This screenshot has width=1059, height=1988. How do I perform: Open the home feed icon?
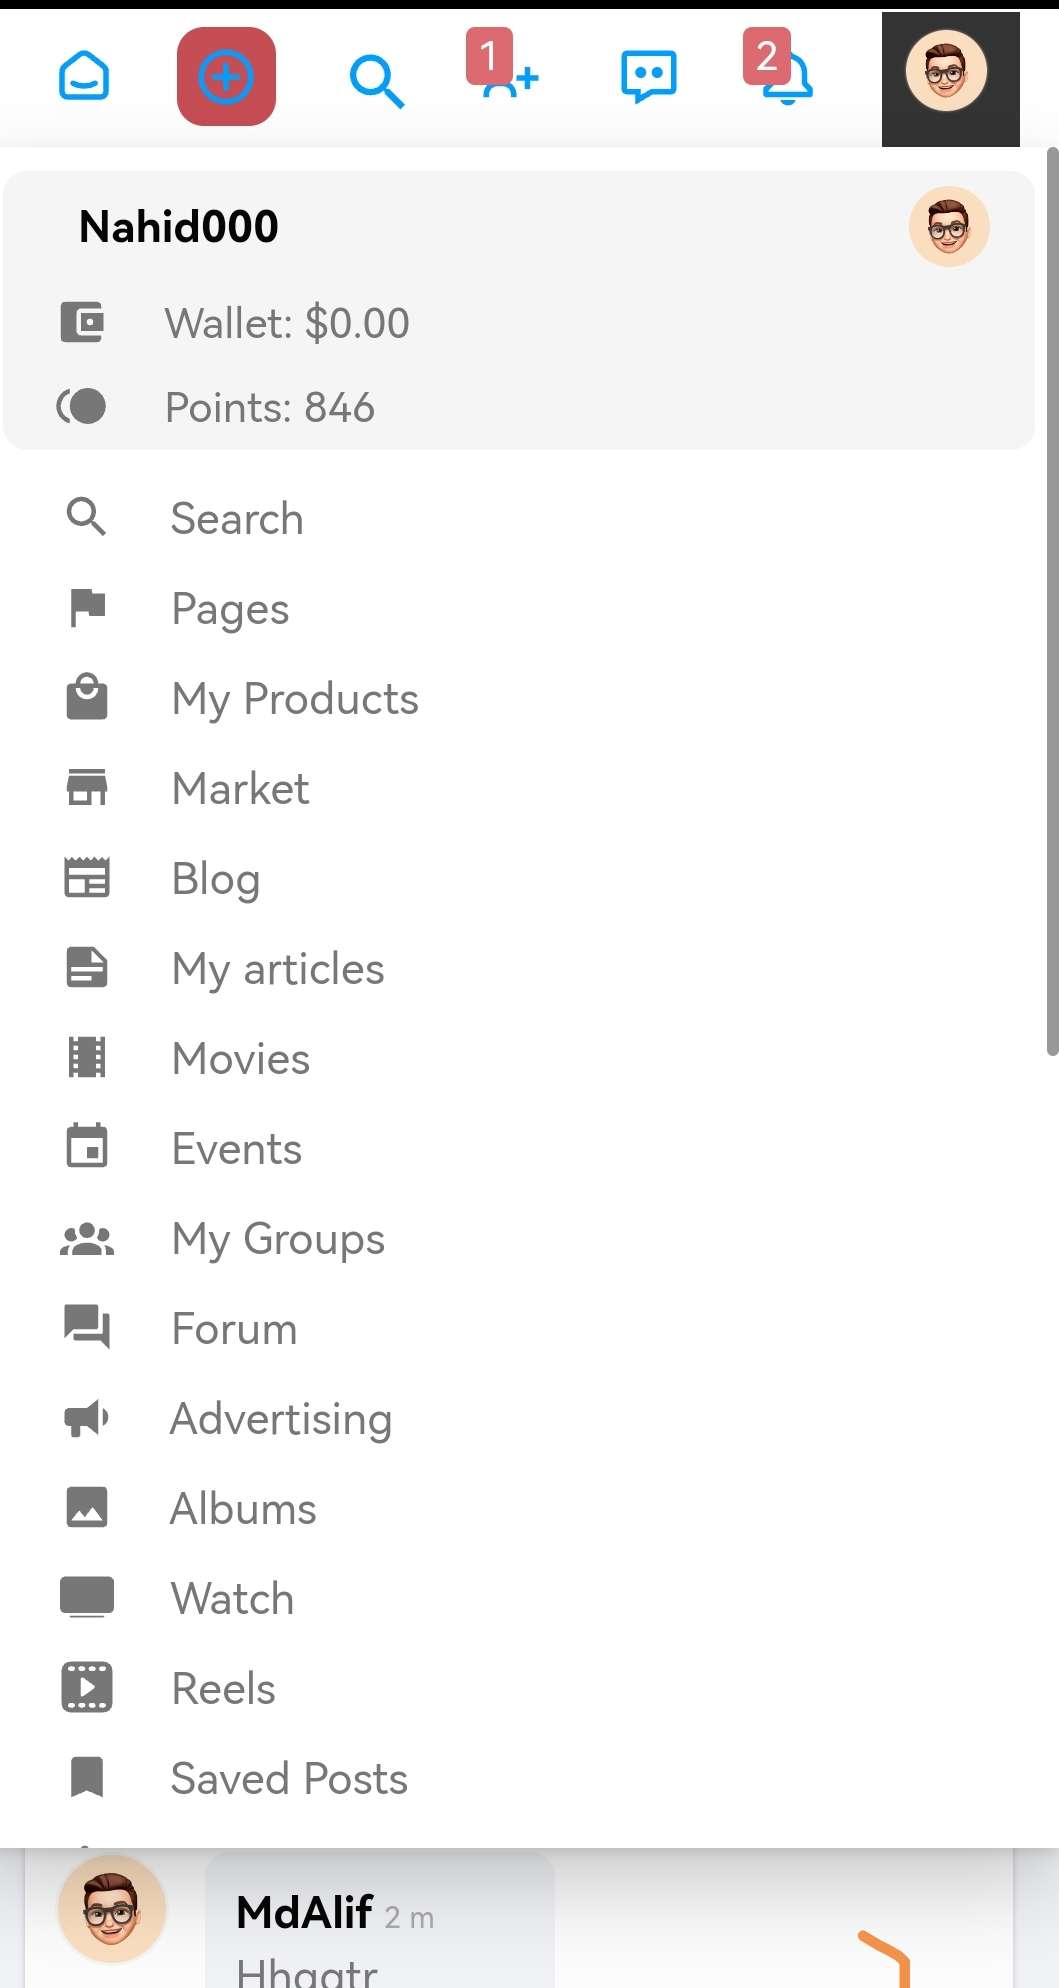pos(84,77)
